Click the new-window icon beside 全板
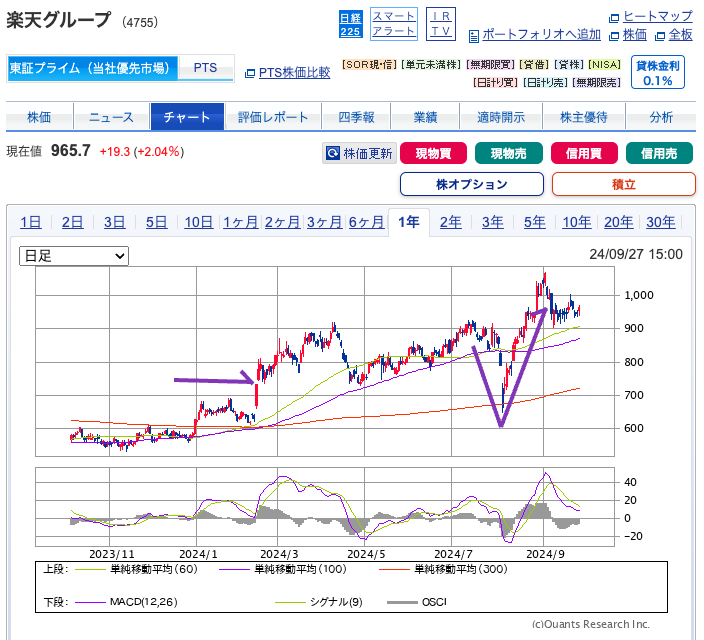The height and width of the screenshot is (640, 704). [x=660, y=36]
